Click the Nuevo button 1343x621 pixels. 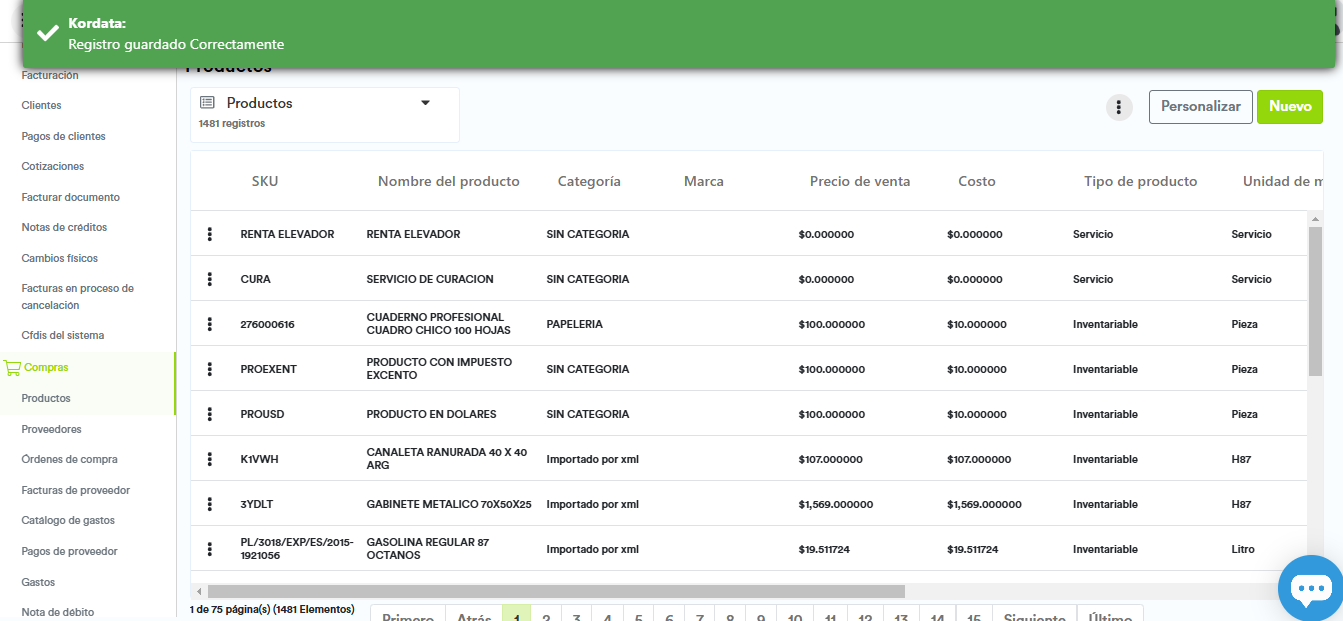click(1289, 107)
